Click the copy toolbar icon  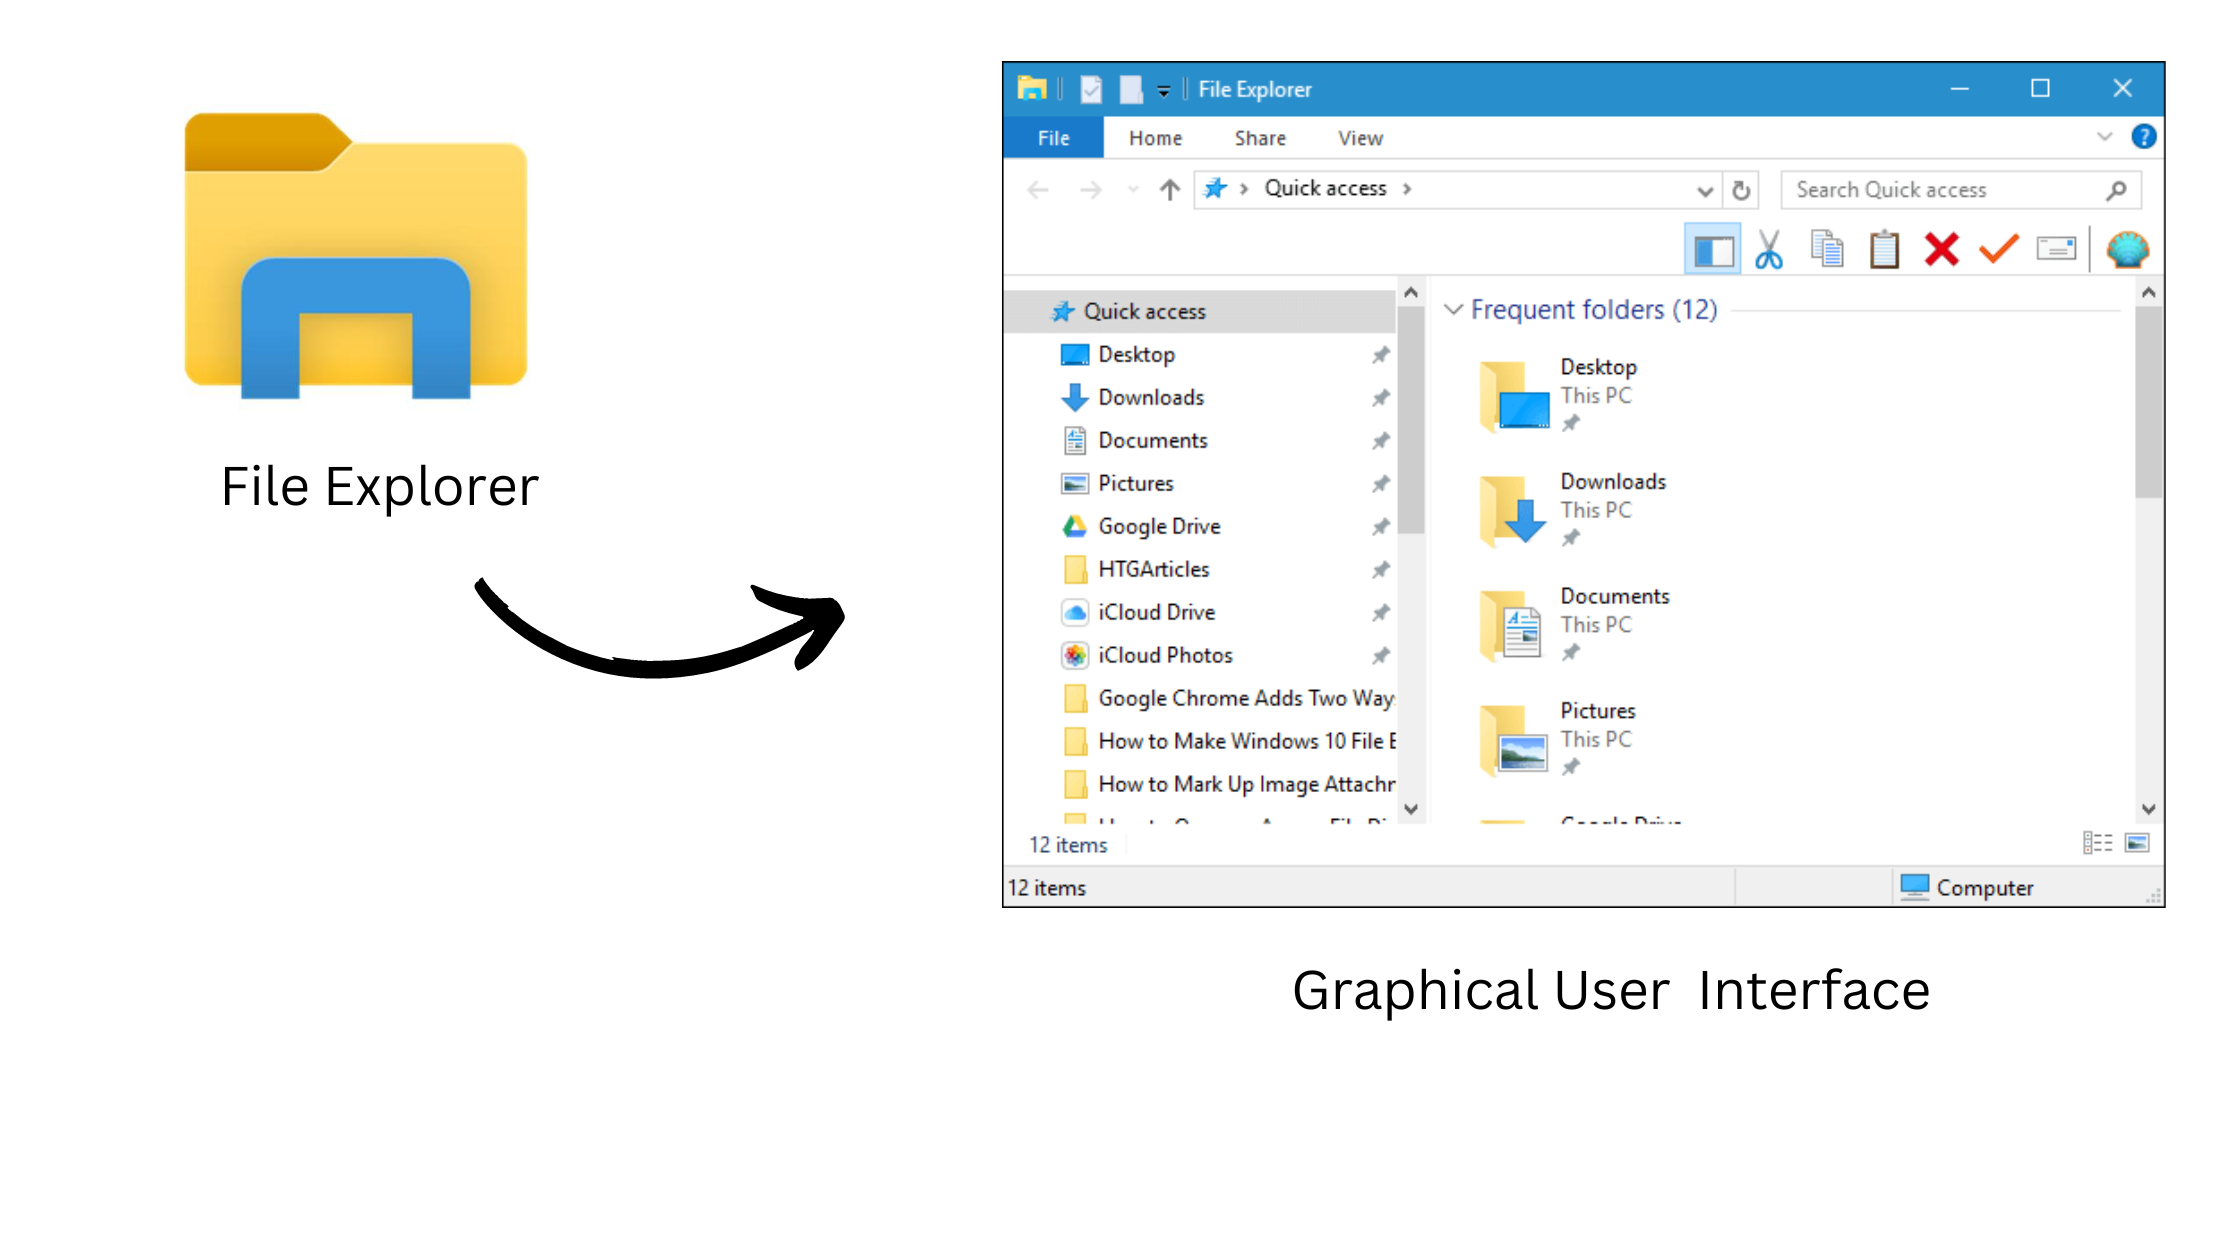point(1827,249)
